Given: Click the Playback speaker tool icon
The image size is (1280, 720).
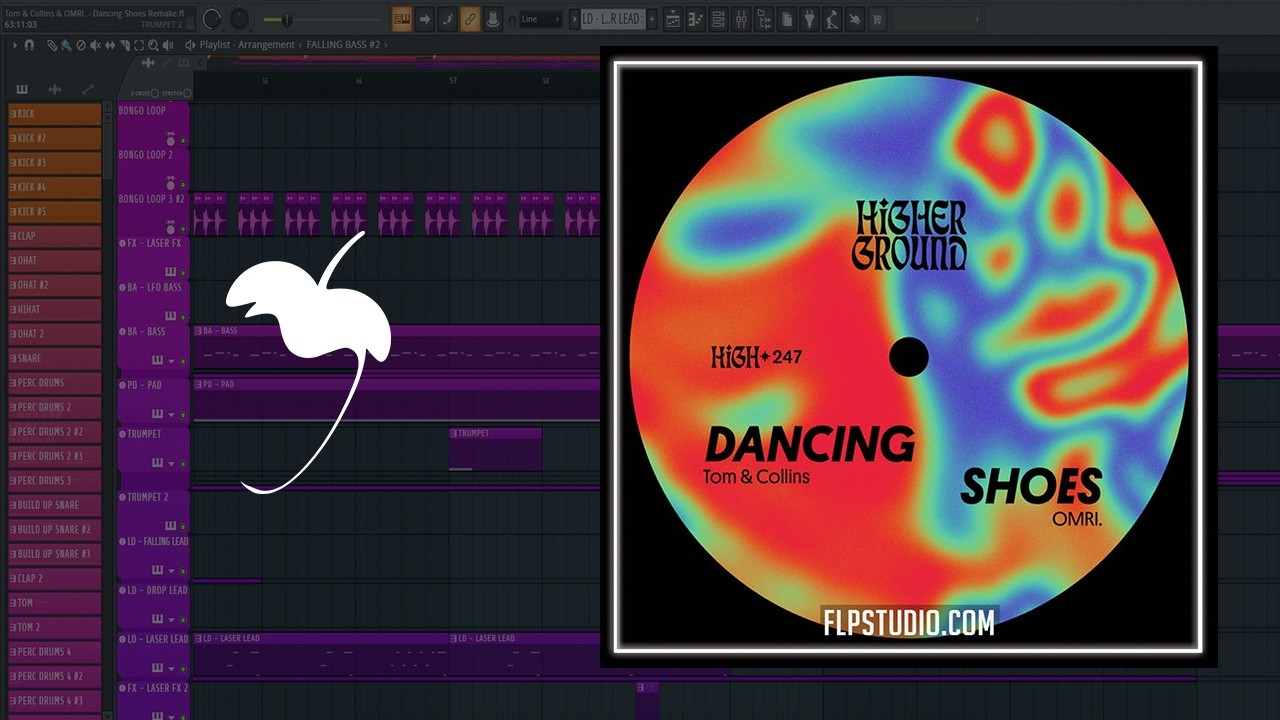Looking at the screenshot, I should click(168, 45).
